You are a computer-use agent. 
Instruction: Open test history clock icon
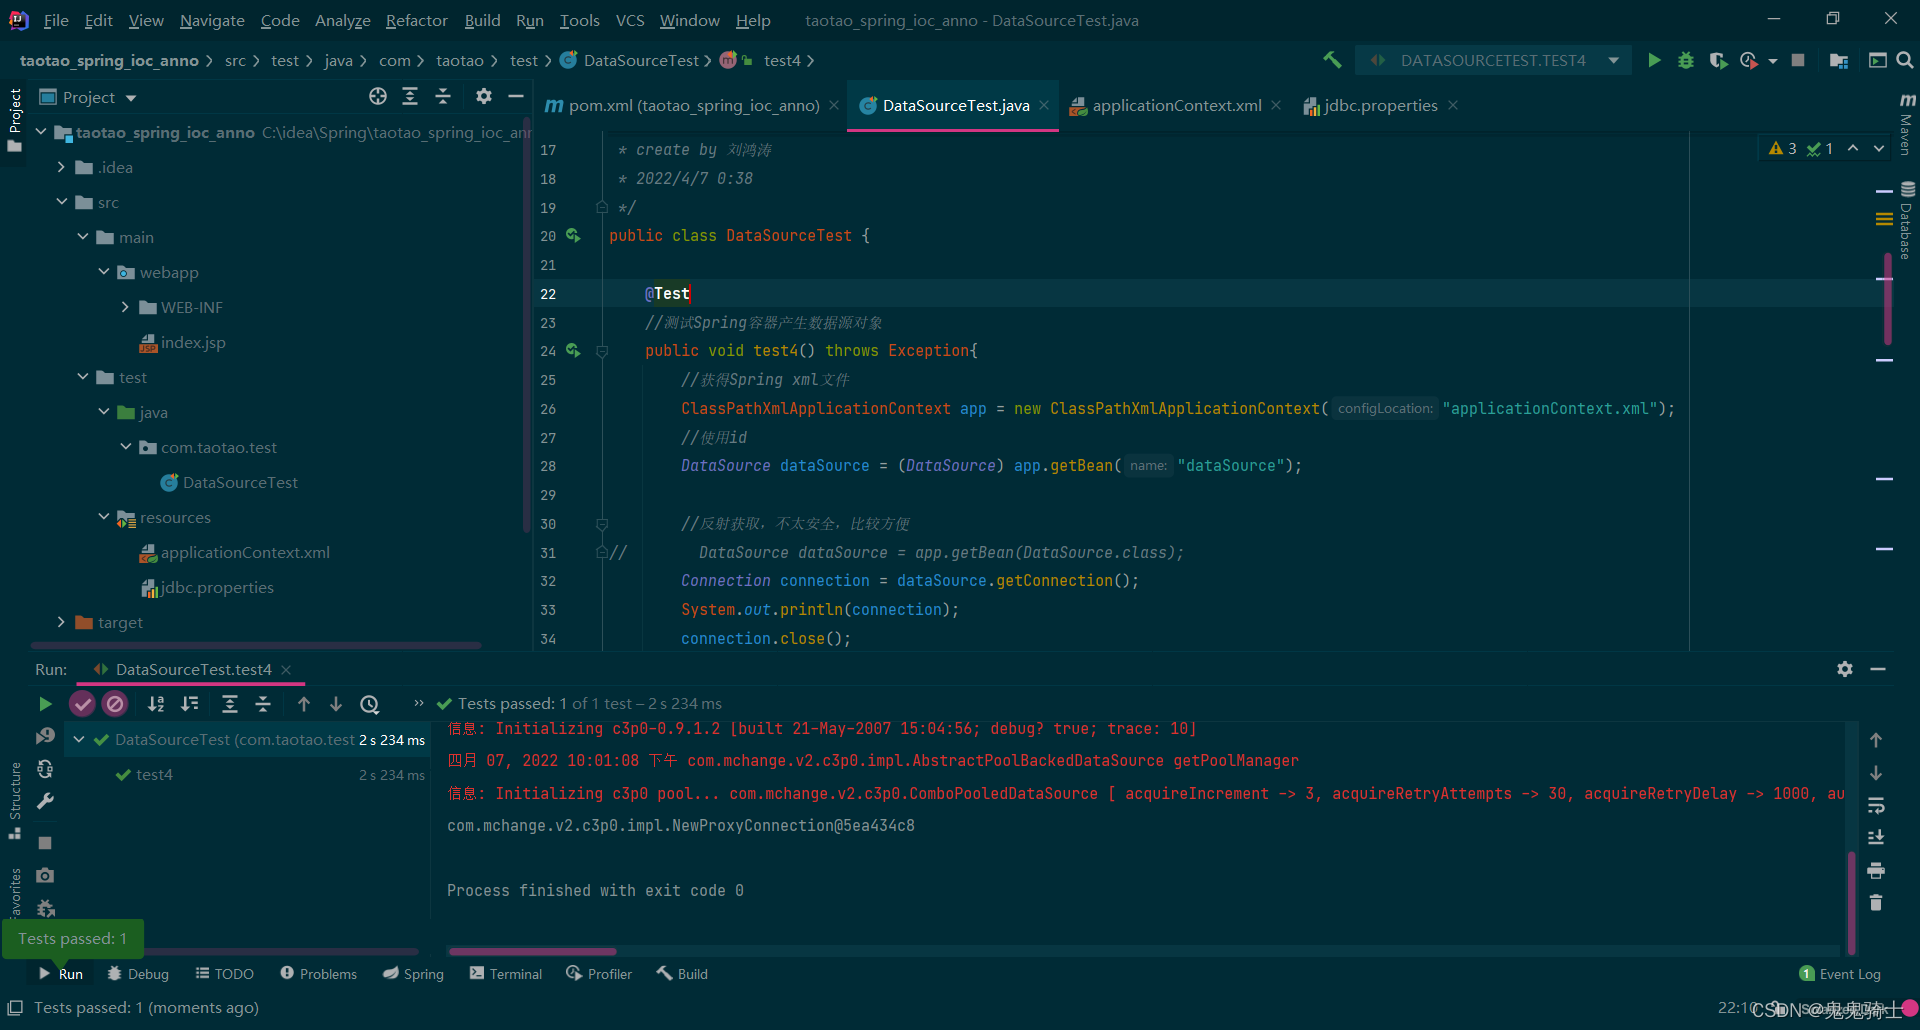tap(370, 704)
